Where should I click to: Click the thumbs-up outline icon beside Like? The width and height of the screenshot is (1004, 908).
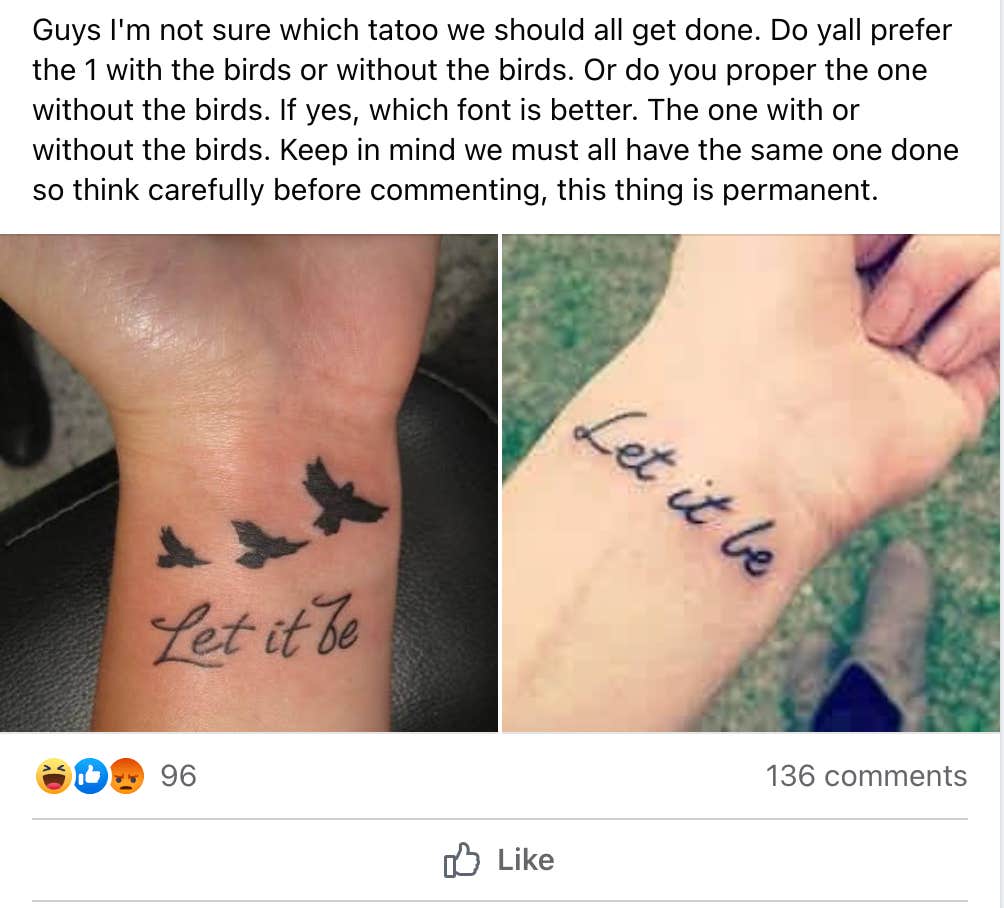click(461, 860)
